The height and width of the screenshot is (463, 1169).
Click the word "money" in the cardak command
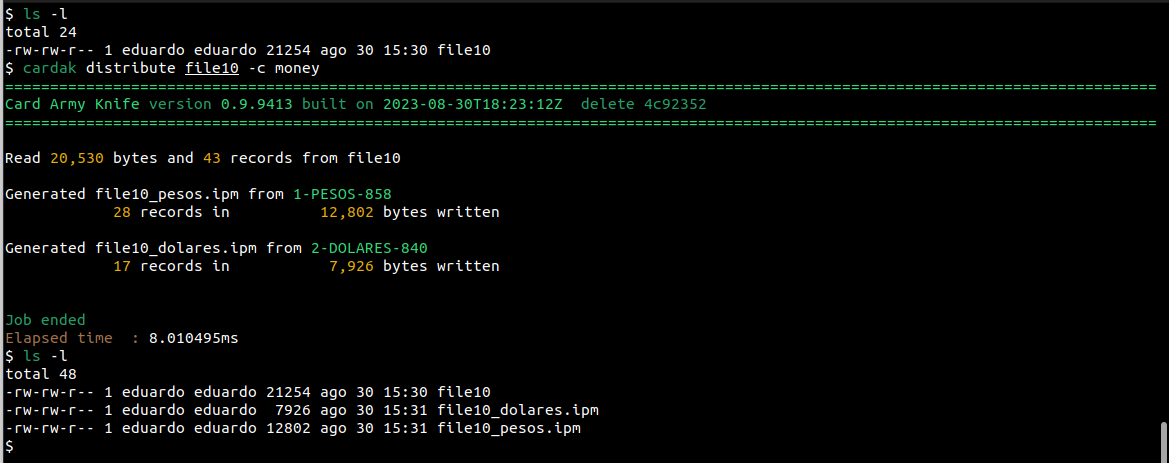(297, 68)
